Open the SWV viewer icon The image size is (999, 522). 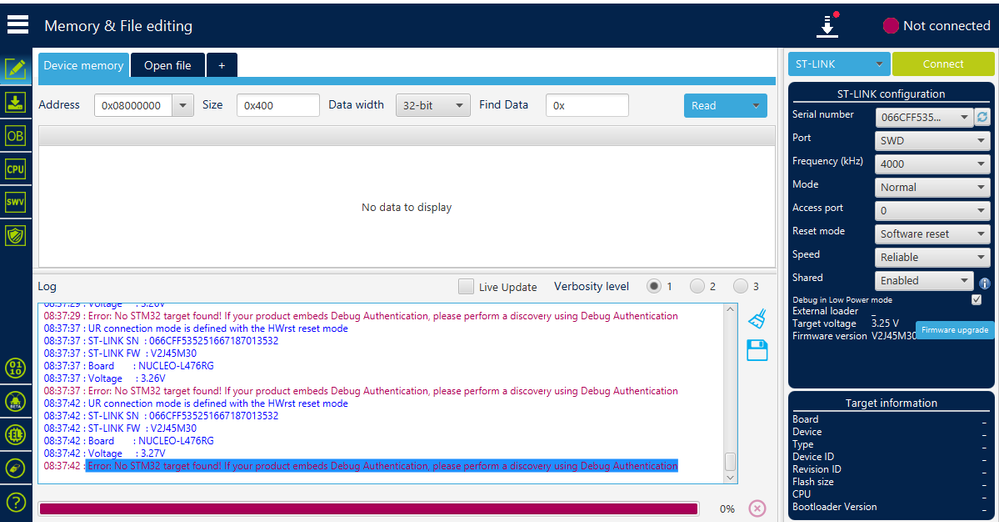pyautogui.click(x=15, y=202)
